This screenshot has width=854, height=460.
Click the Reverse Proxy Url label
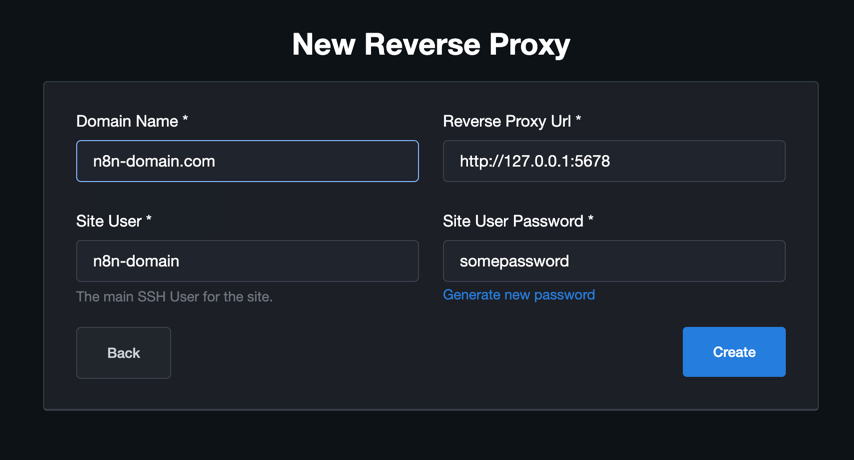(507, 121)
